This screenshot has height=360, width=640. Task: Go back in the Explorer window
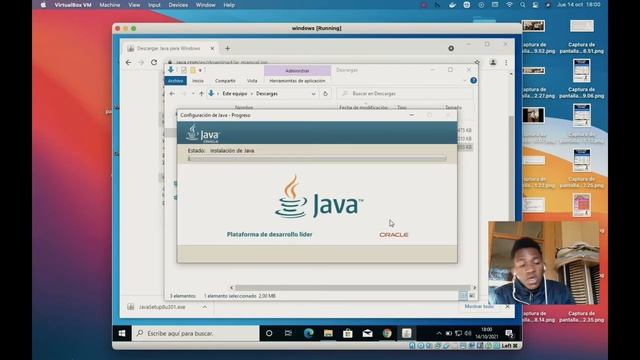pos(172,93)
